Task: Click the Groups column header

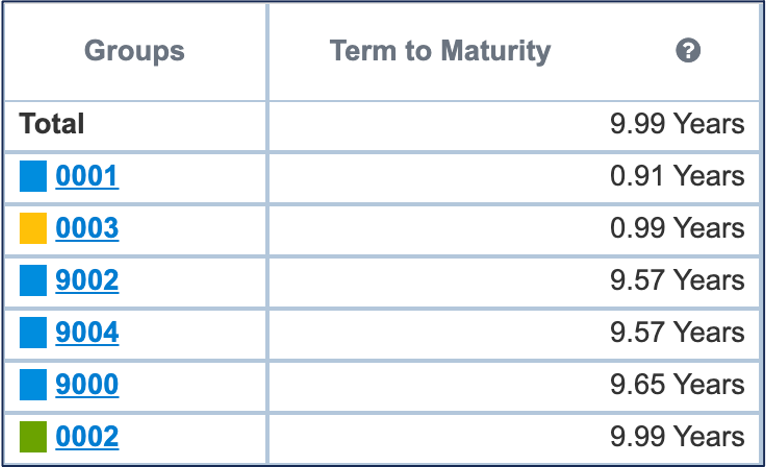Action: (134, 51)
